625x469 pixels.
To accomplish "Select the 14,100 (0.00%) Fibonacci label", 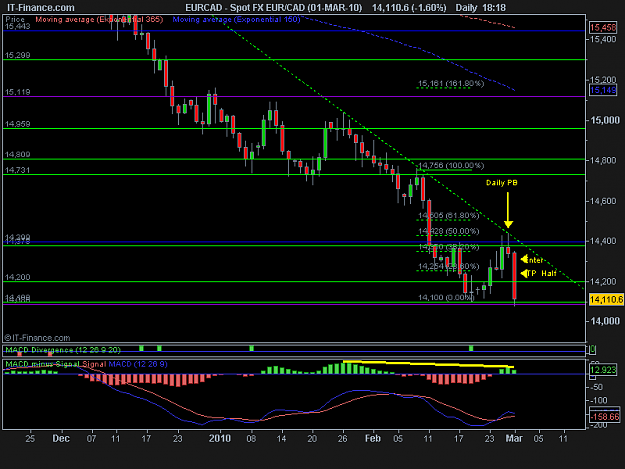I will click(446, 297).
